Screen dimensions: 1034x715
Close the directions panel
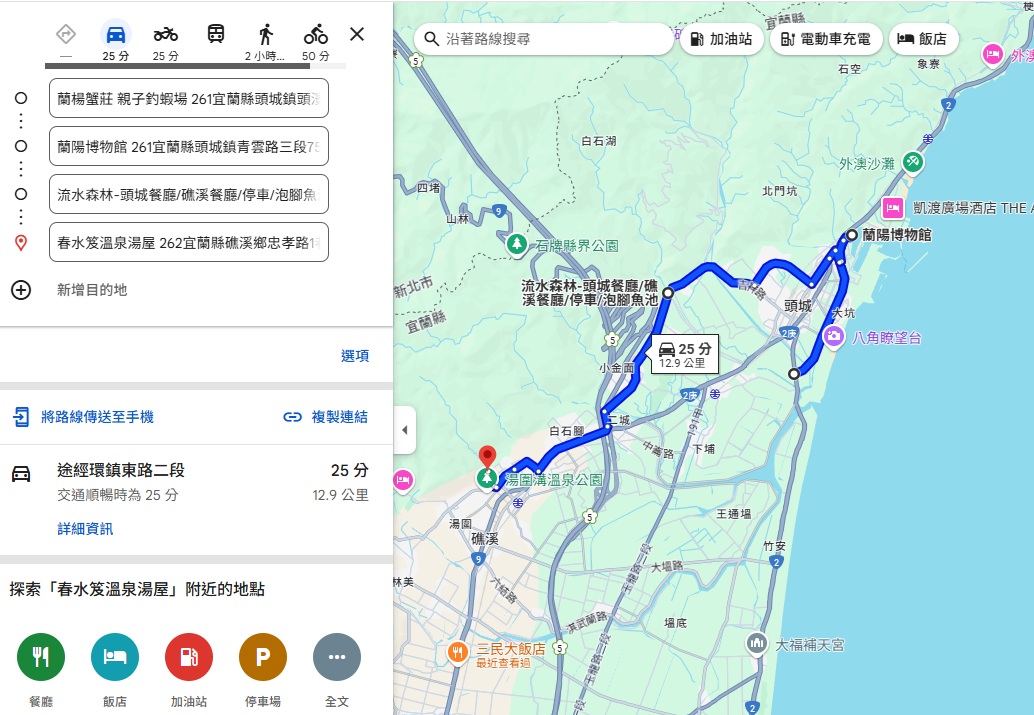357,34
